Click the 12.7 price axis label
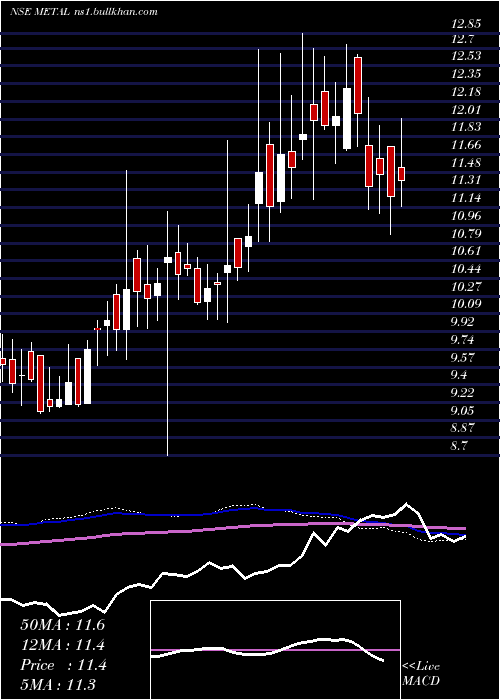The width and height of the screenshot is (500, 700). 462,40
